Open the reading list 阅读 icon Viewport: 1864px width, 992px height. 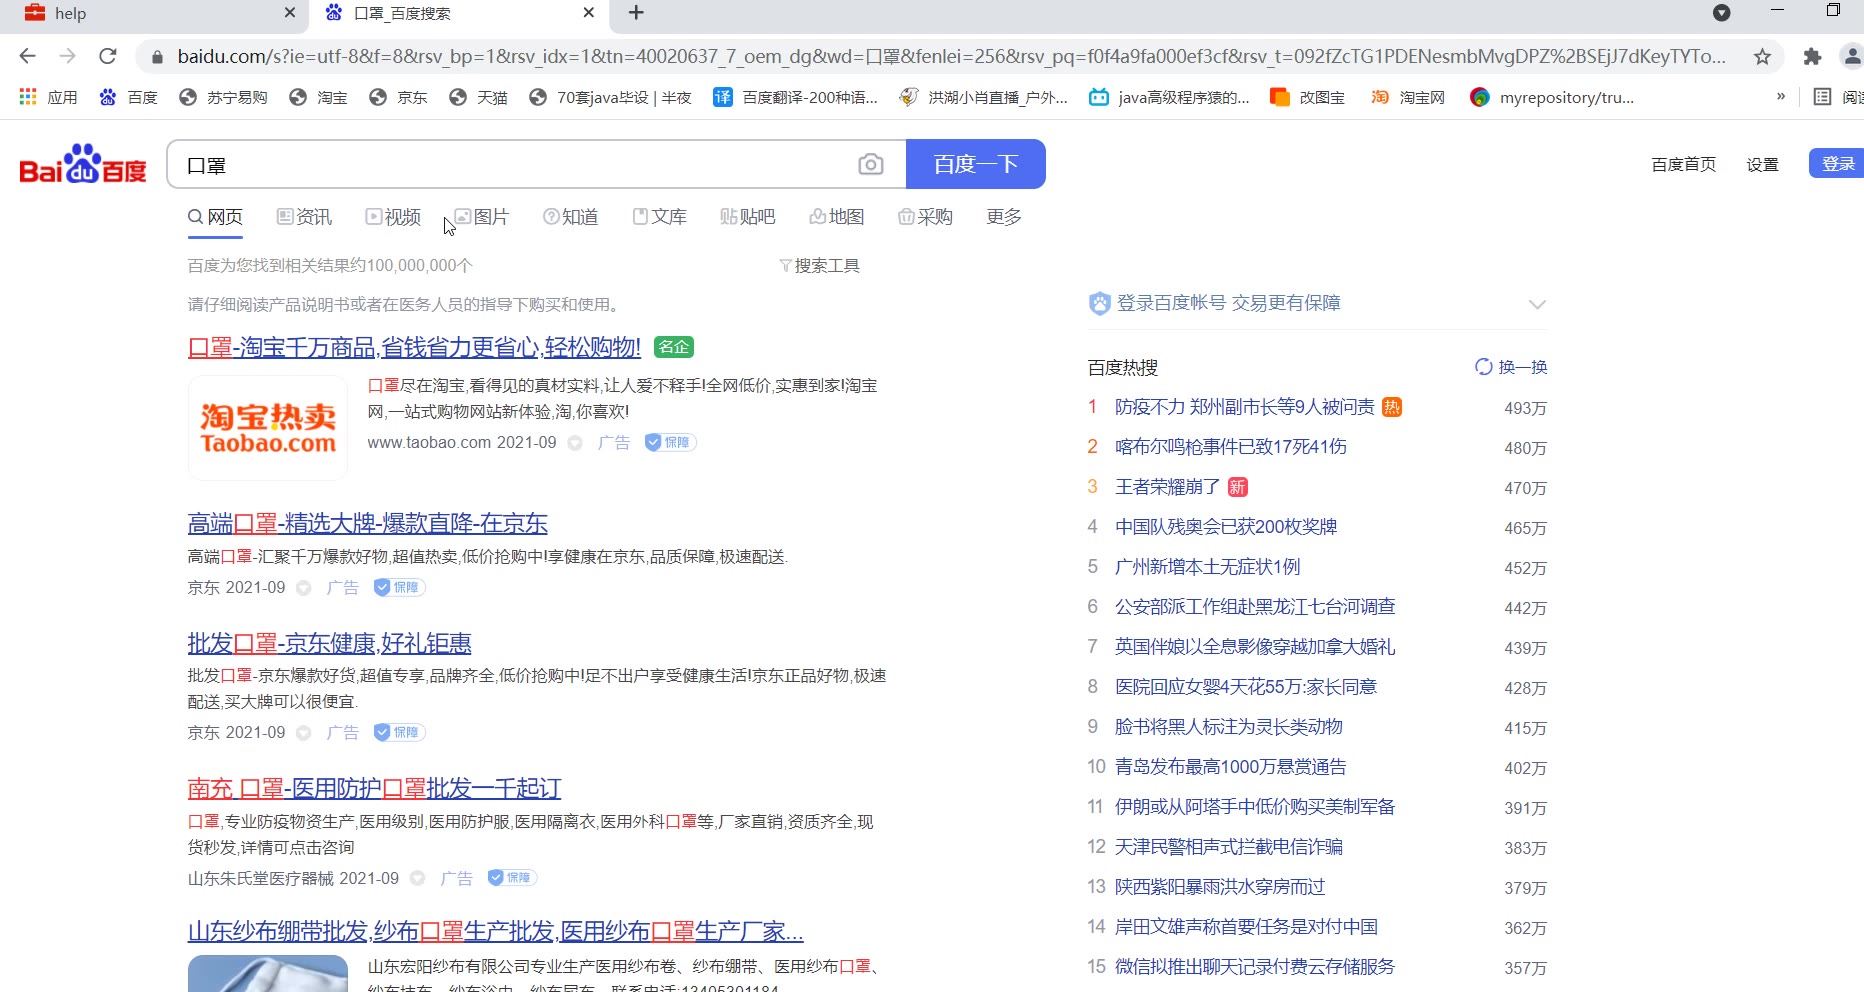coord(1838,97)
